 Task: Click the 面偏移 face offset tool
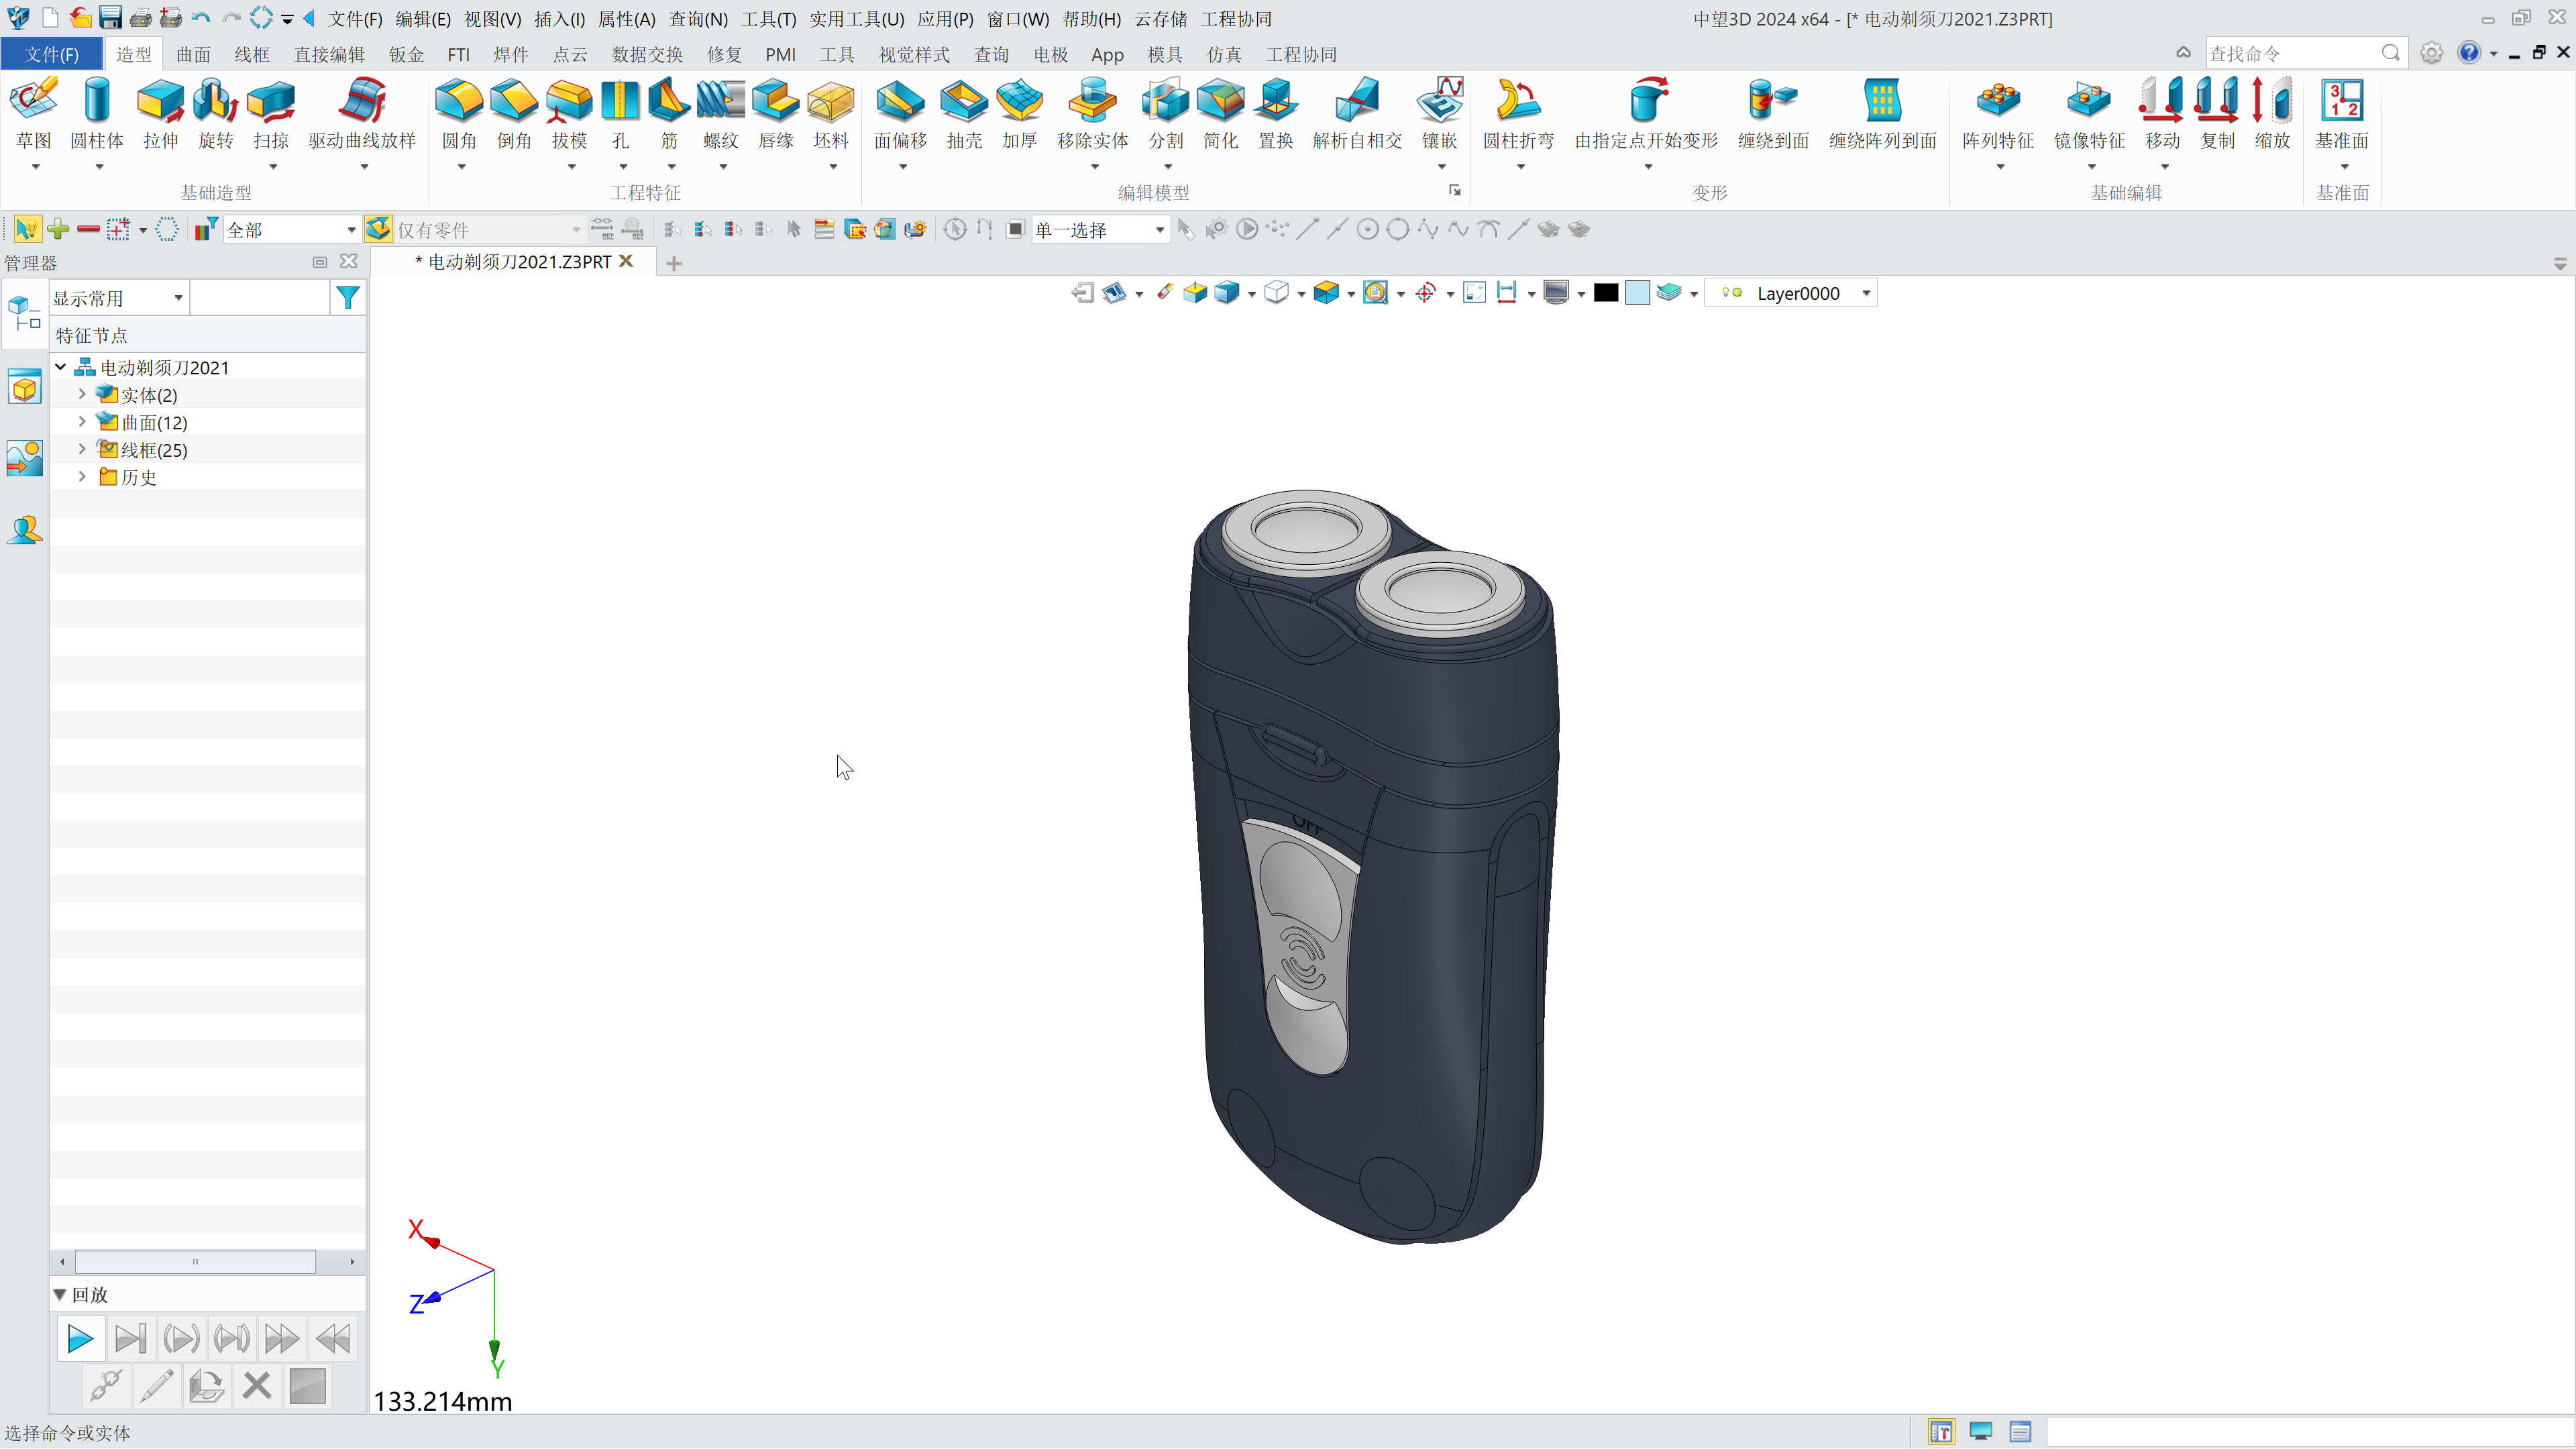pos(900,114)
